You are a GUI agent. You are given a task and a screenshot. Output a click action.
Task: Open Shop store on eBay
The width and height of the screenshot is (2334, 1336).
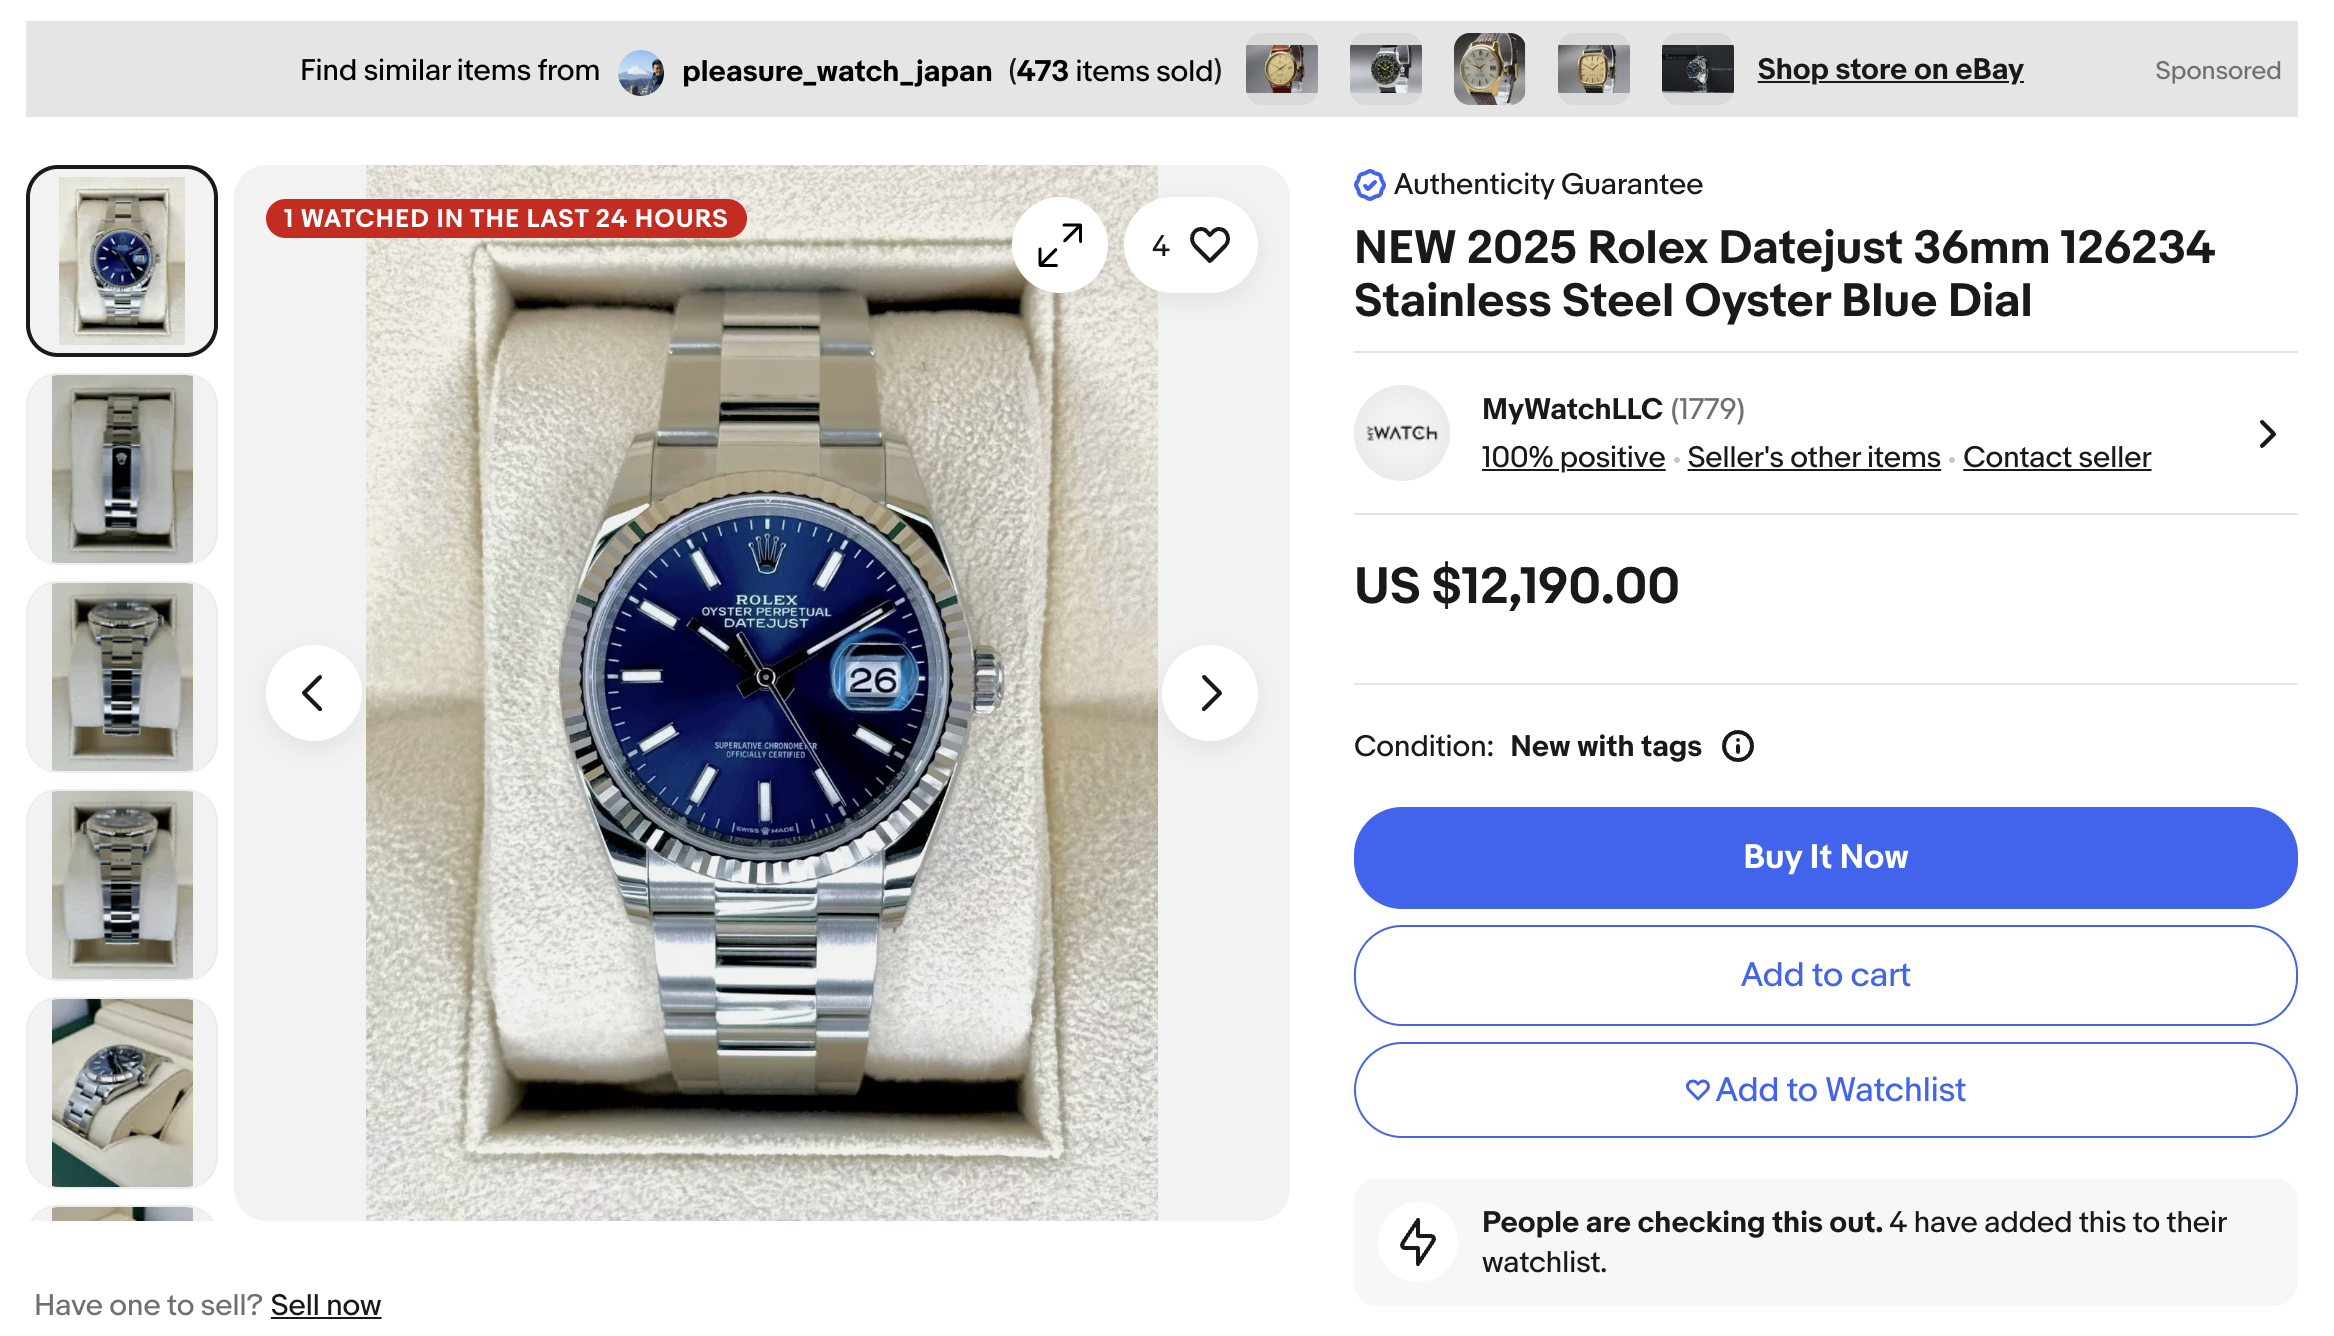[1890, 69]
